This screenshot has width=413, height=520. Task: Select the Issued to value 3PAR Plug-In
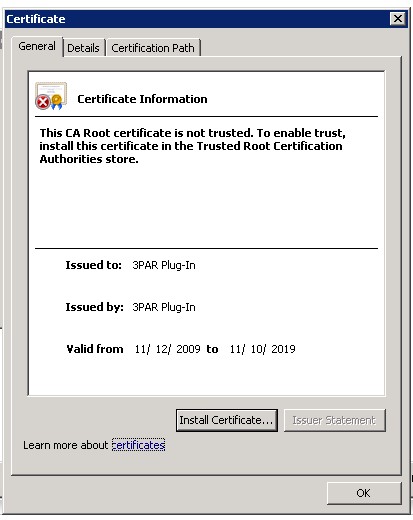coord(164,265)
